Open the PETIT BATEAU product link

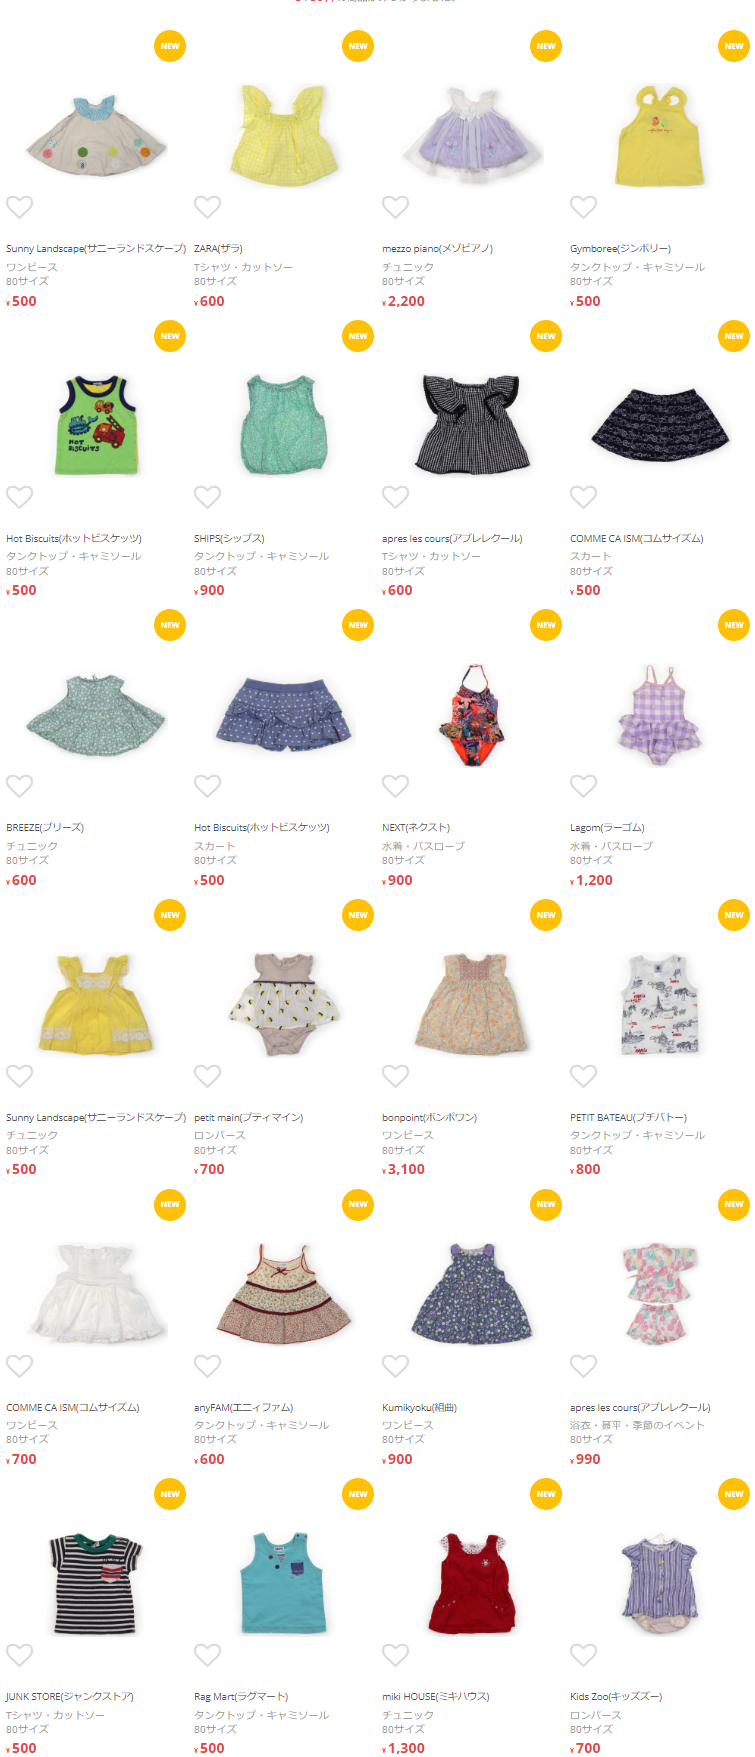point(628,1117)
